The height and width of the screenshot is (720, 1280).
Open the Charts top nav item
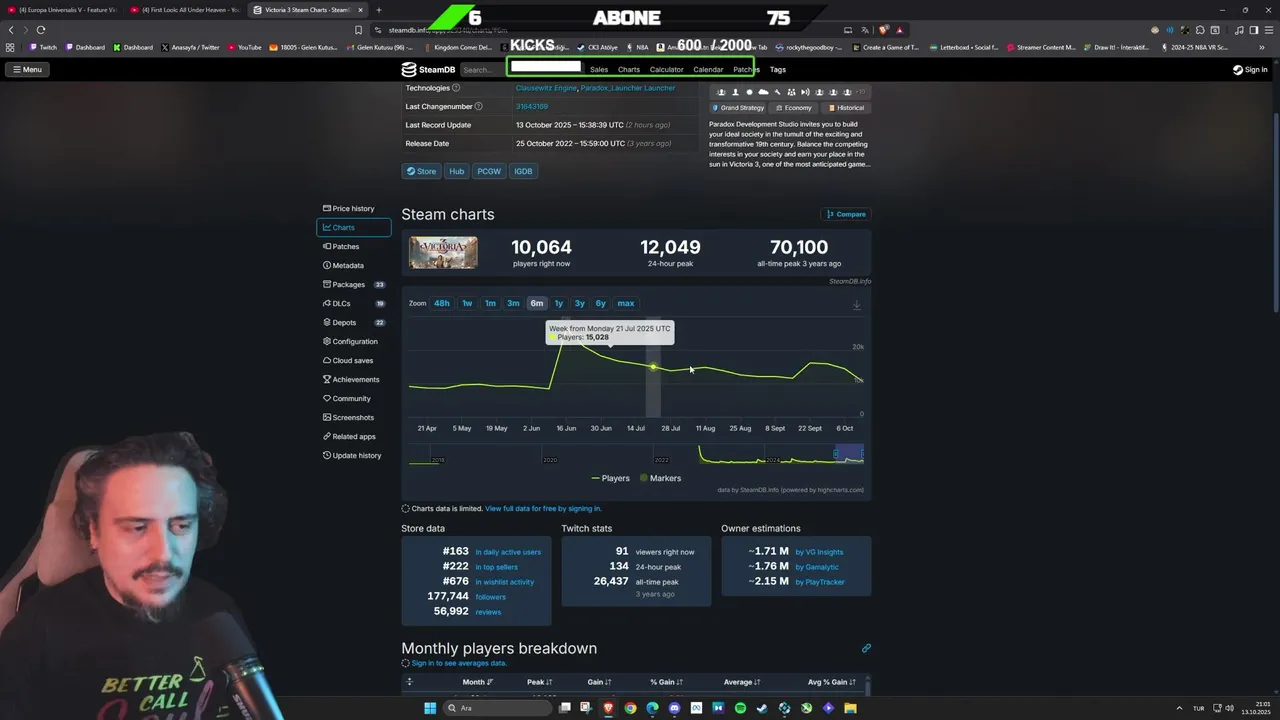(x=629, y=70)
